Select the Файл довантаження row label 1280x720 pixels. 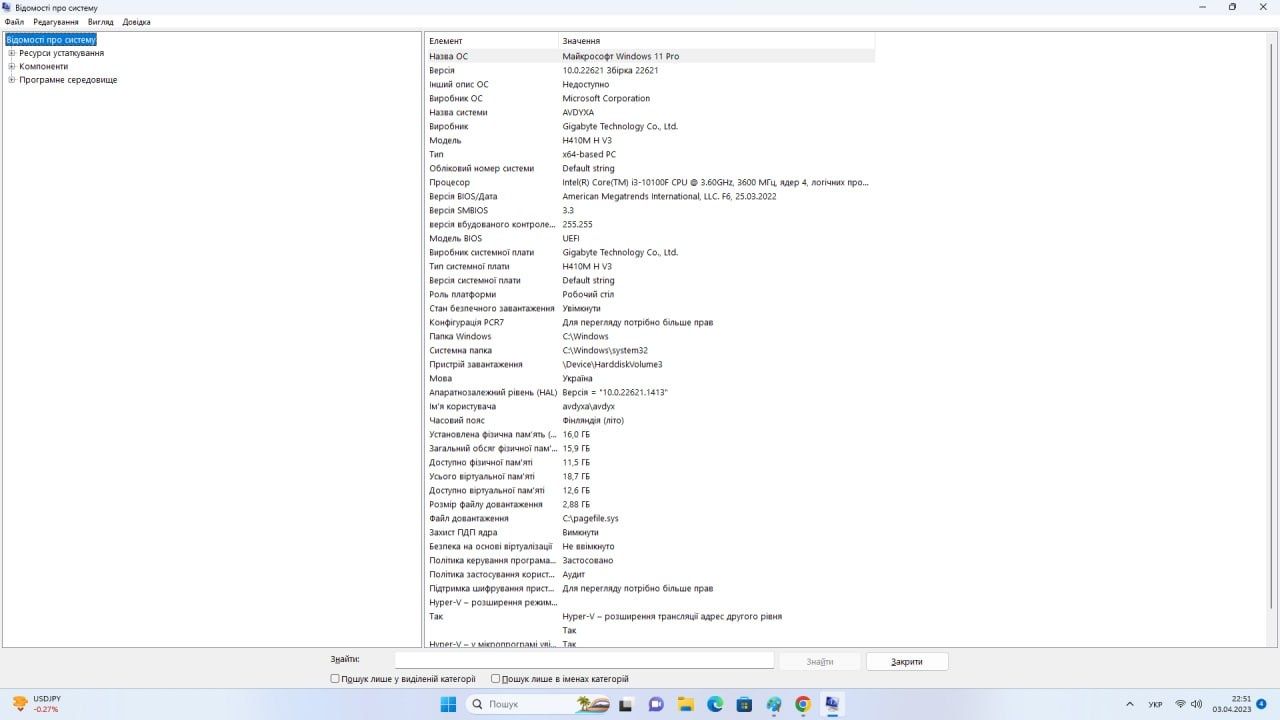[x=469, y=518]
